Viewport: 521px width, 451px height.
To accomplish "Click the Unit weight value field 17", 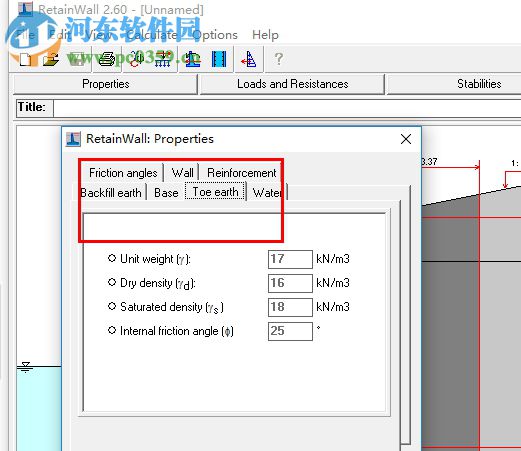I will coord(290,259).
